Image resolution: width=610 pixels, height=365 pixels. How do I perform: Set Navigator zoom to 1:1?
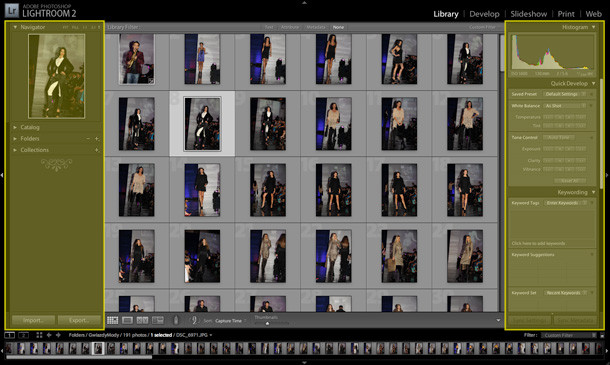85,27
